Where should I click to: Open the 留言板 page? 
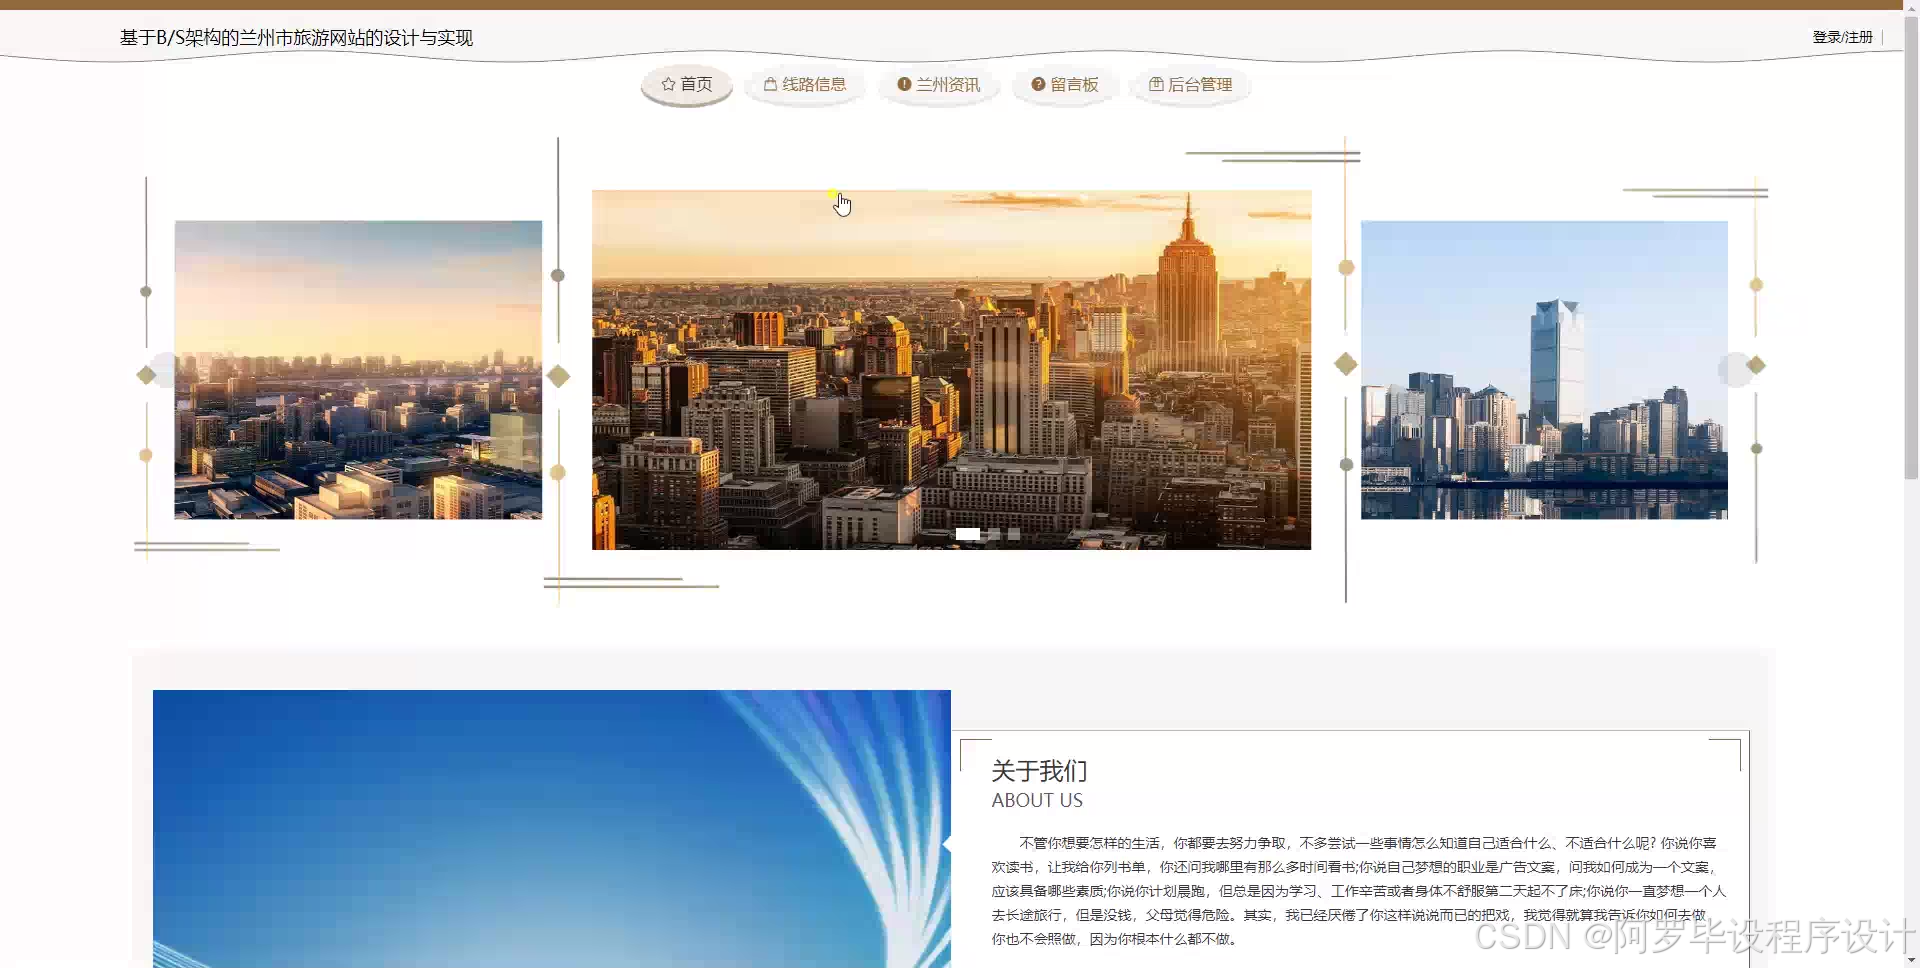[x=1064, y=85]
